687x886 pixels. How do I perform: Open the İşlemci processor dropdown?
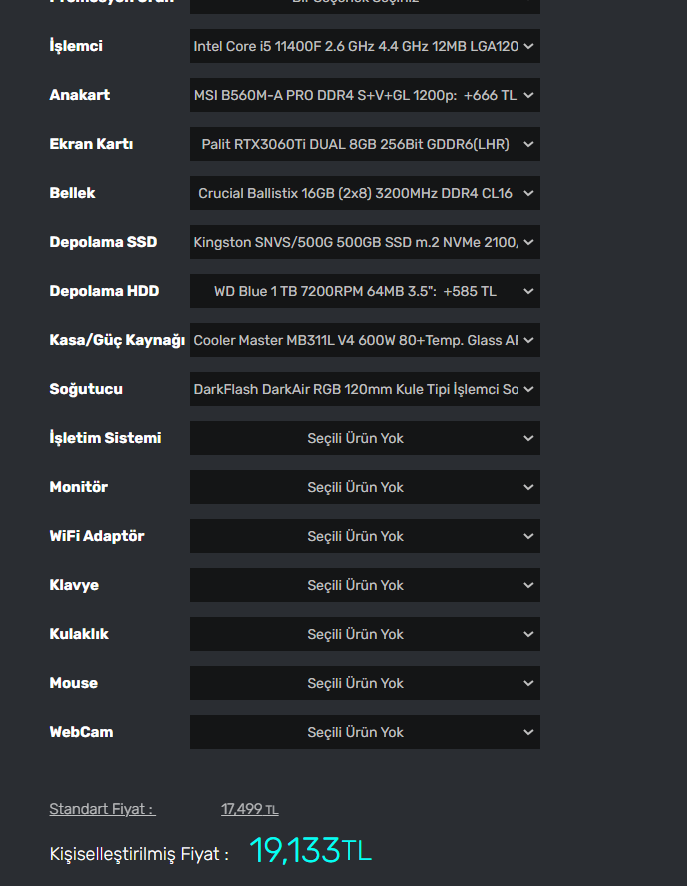pos(364,46)
